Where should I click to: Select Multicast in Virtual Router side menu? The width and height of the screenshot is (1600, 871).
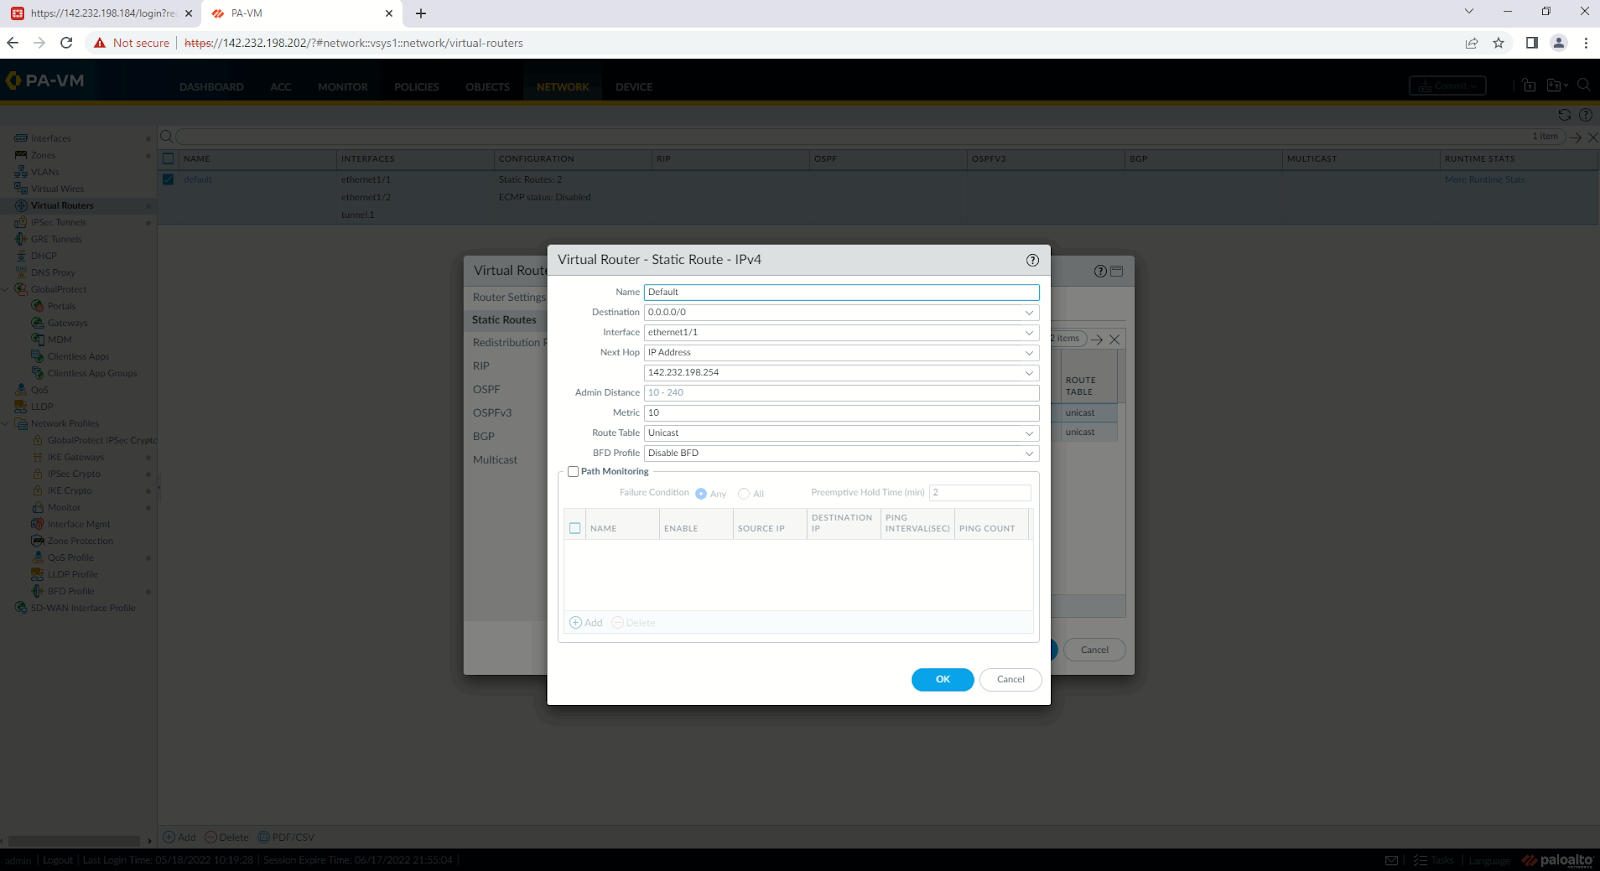click(x=495, y=460)
